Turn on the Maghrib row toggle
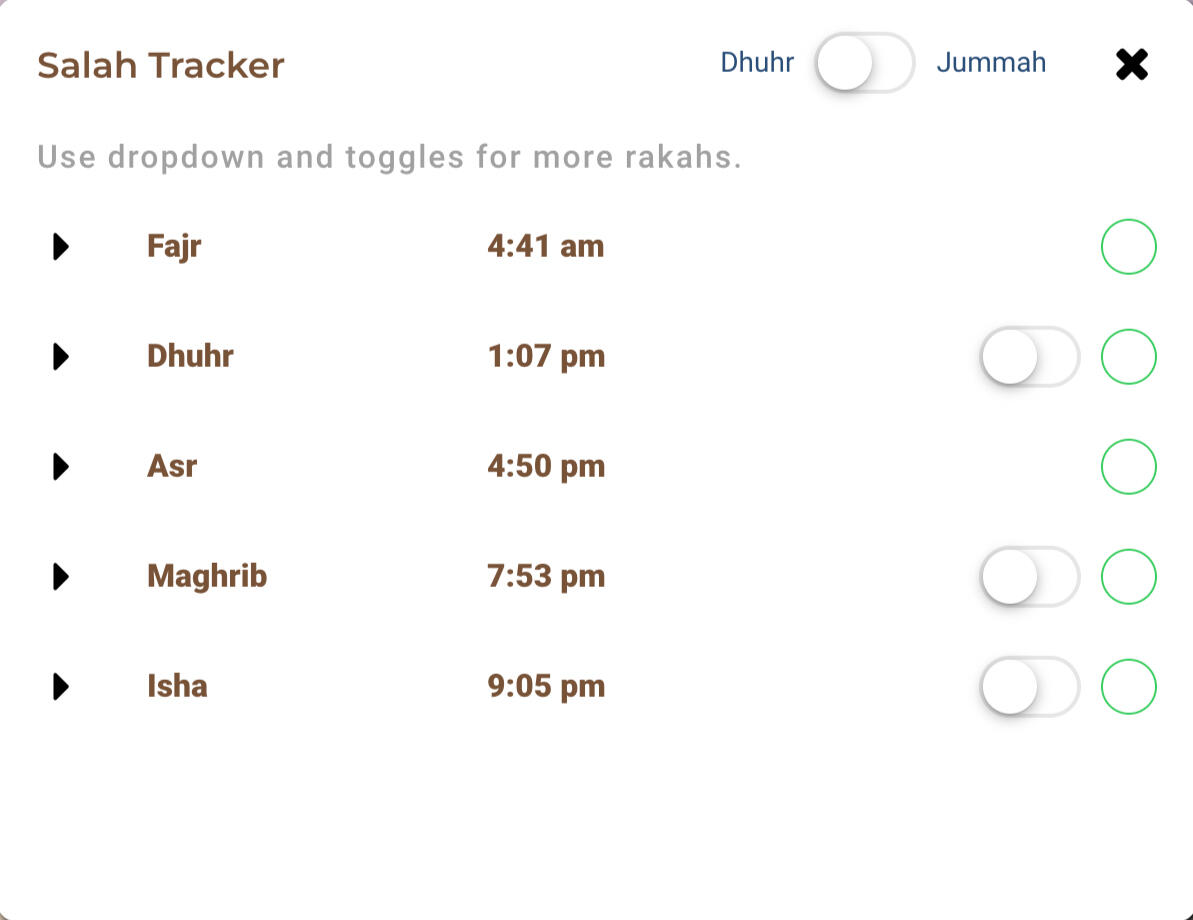The height and width of the screenshot is (920, 1193). 1030,577
